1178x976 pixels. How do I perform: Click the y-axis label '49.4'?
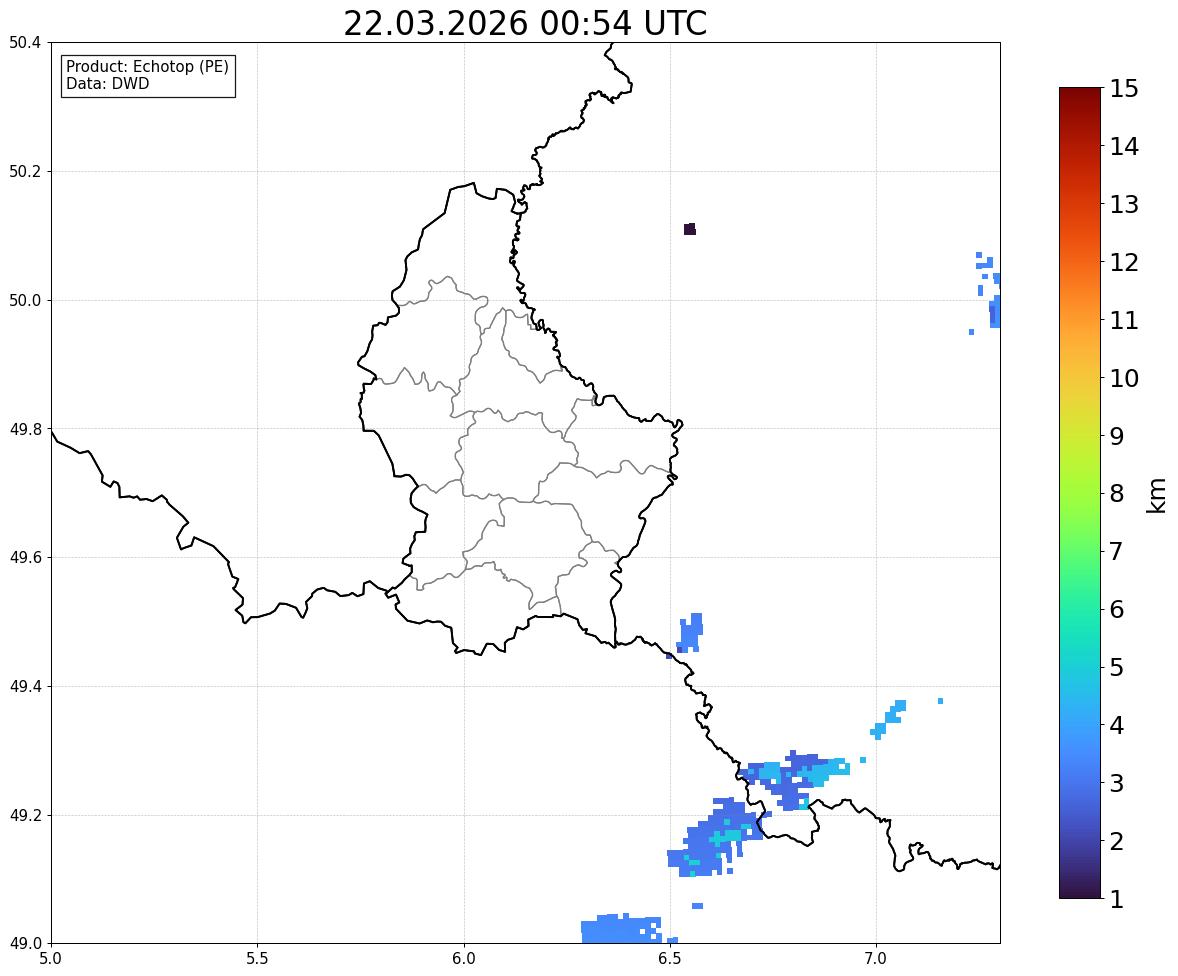click(25, 686)
